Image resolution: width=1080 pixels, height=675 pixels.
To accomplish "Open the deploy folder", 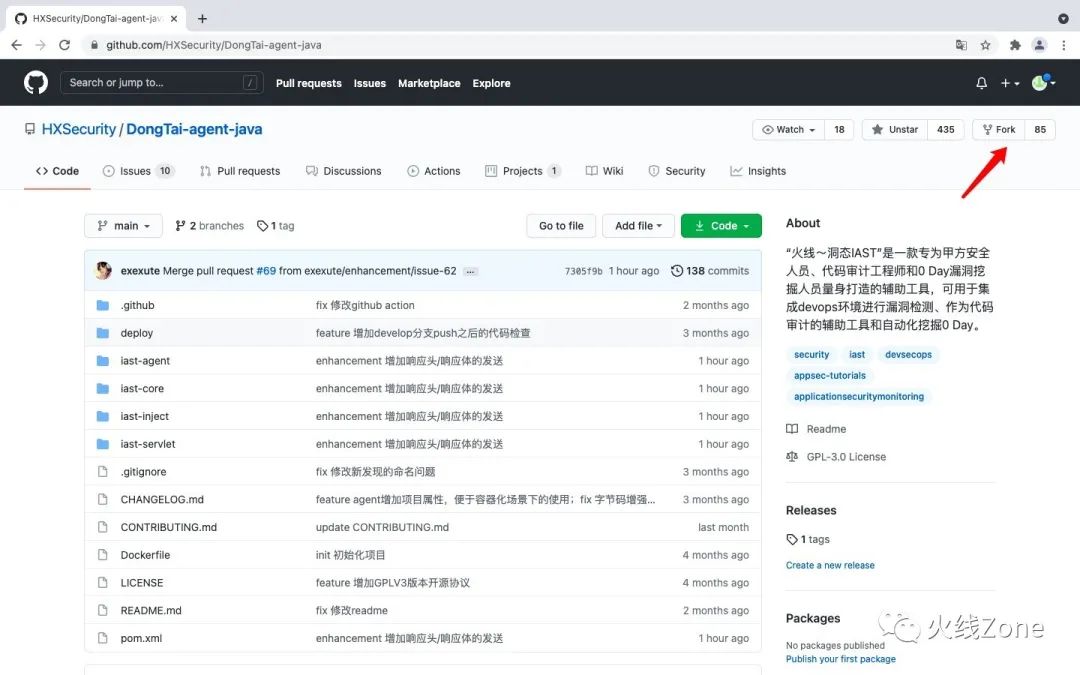I will click(x=136, y=333).
